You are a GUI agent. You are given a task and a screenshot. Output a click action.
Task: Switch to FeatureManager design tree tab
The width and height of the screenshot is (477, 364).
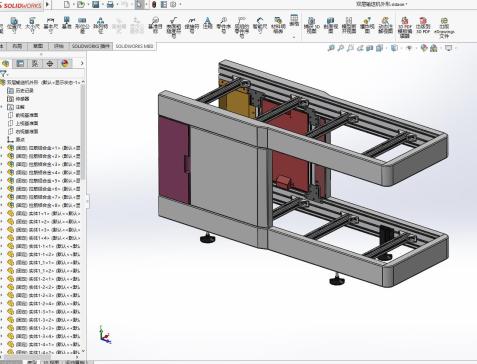(x=5, y=63)
